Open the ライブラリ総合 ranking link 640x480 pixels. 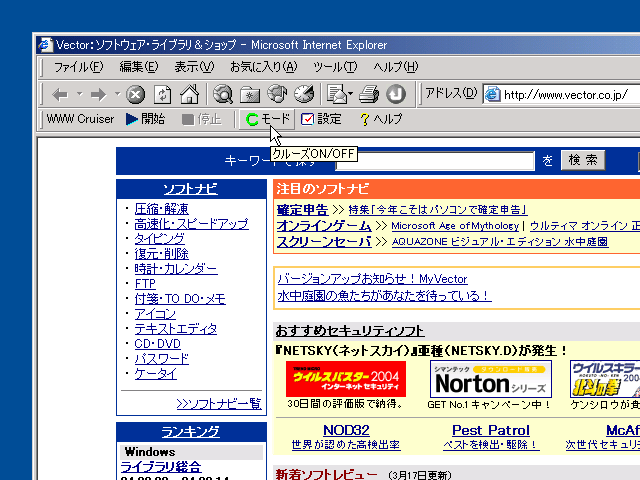[161, 467]
